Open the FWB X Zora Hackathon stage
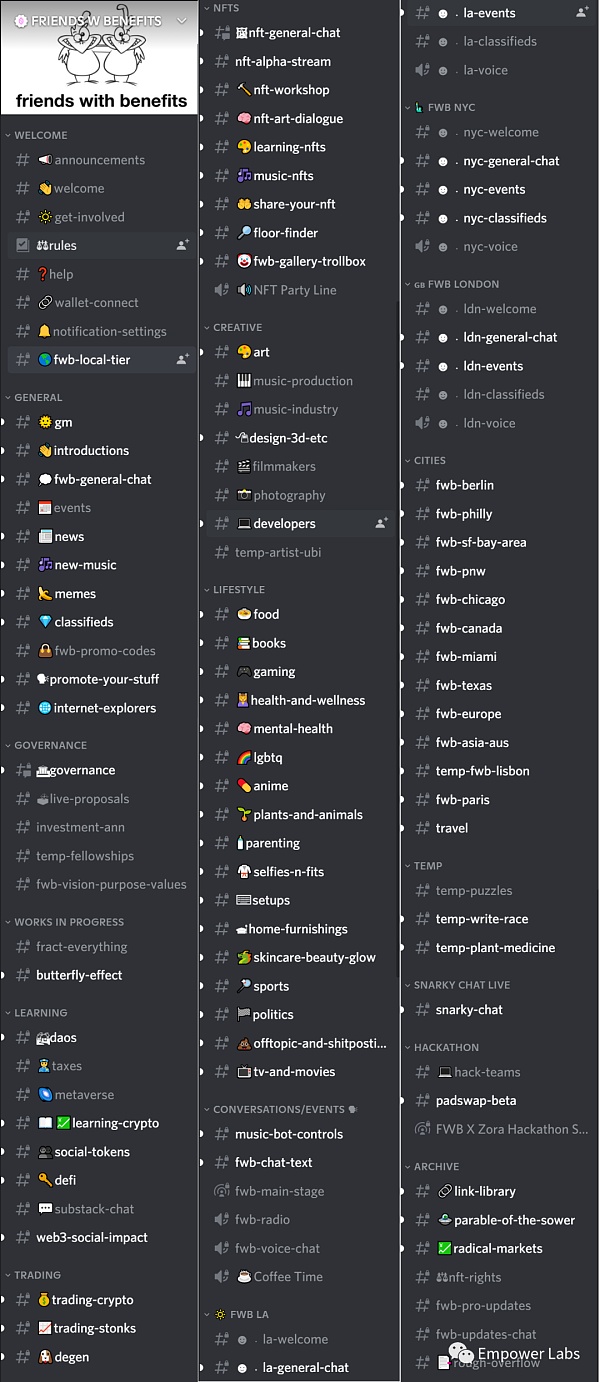The image size is (600, 1382). 511,1129
